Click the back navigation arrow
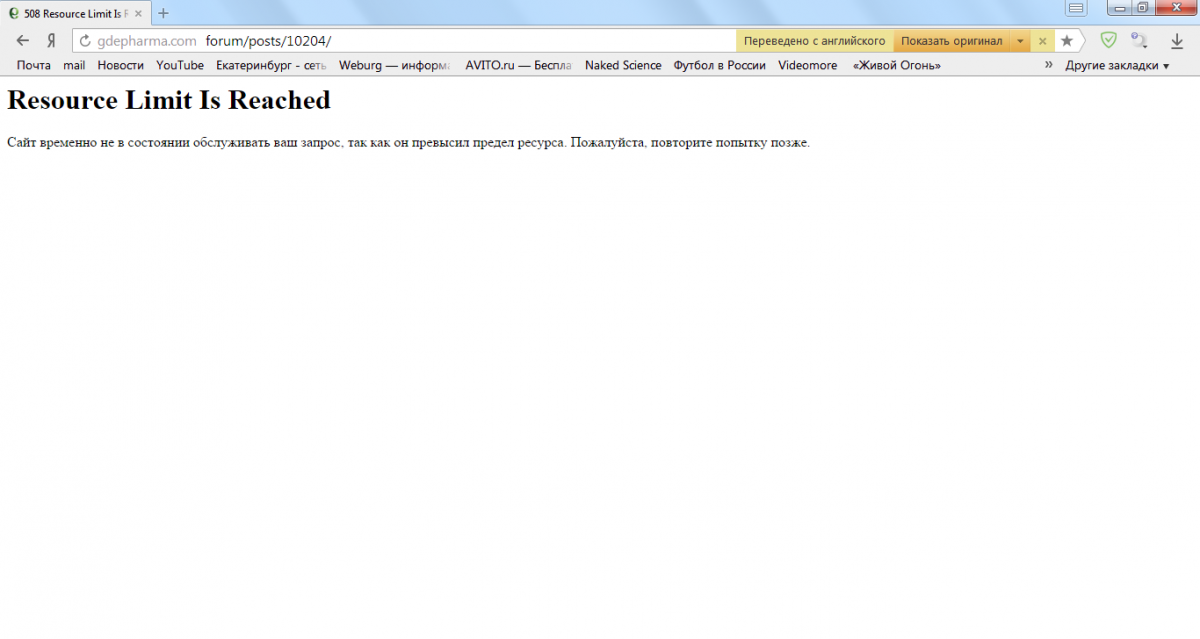 [23, 41]
